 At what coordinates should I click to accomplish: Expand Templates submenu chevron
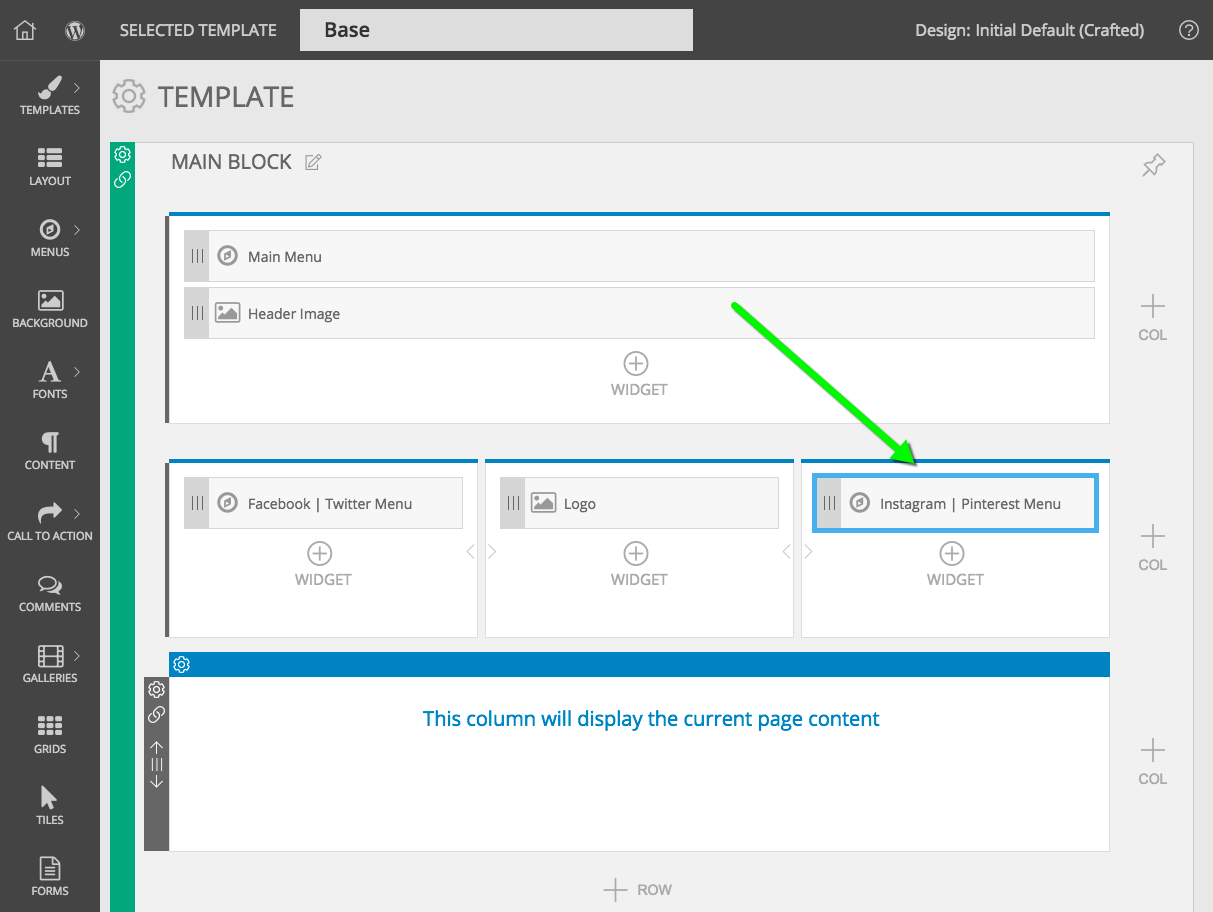point(77,88)
